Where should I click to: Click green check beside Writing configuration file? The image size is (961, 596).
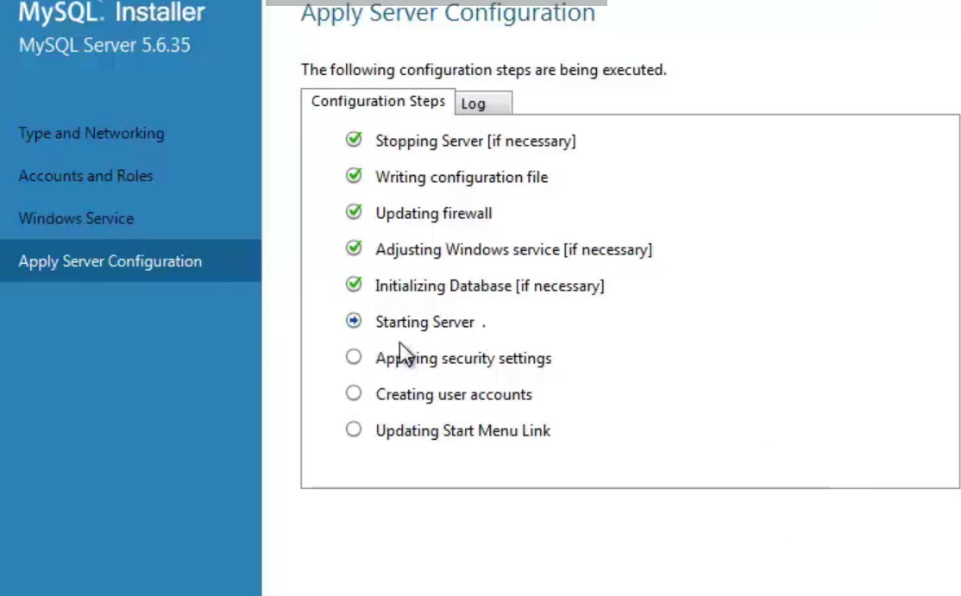pyautogui.click(x=354, y=176)
